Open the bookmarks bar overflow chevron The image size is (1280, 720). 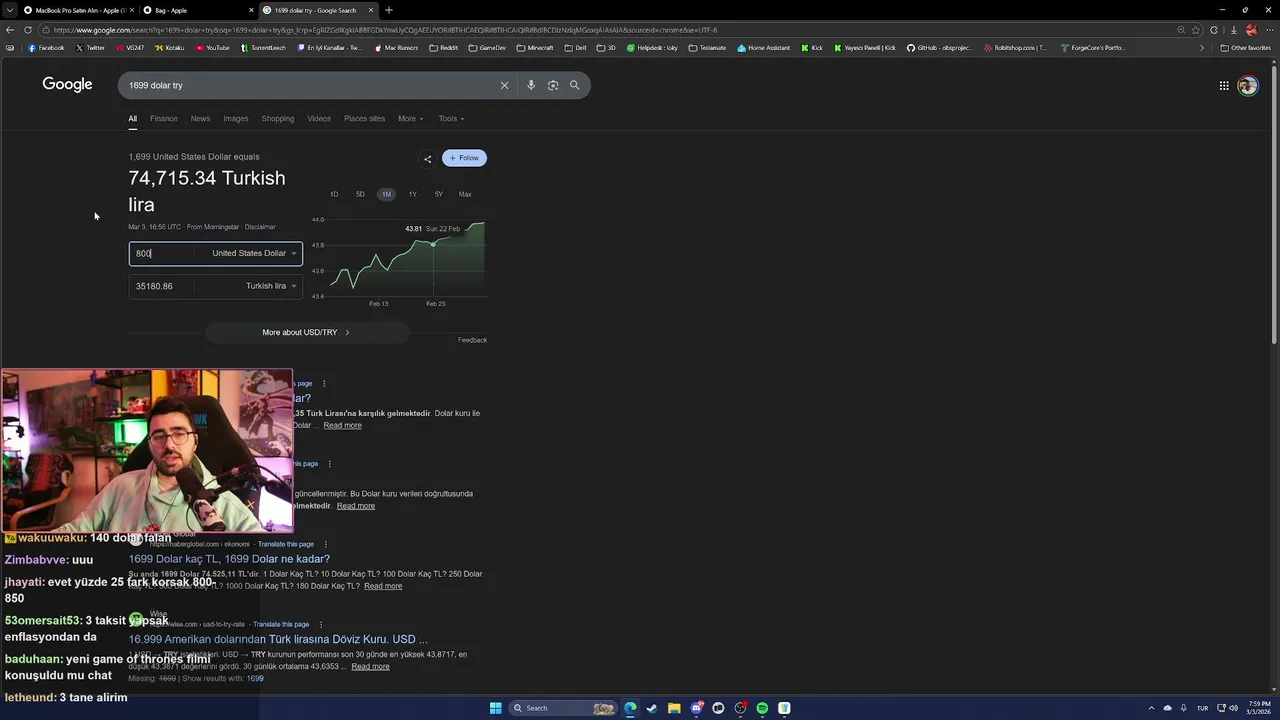coord(1202,48)
